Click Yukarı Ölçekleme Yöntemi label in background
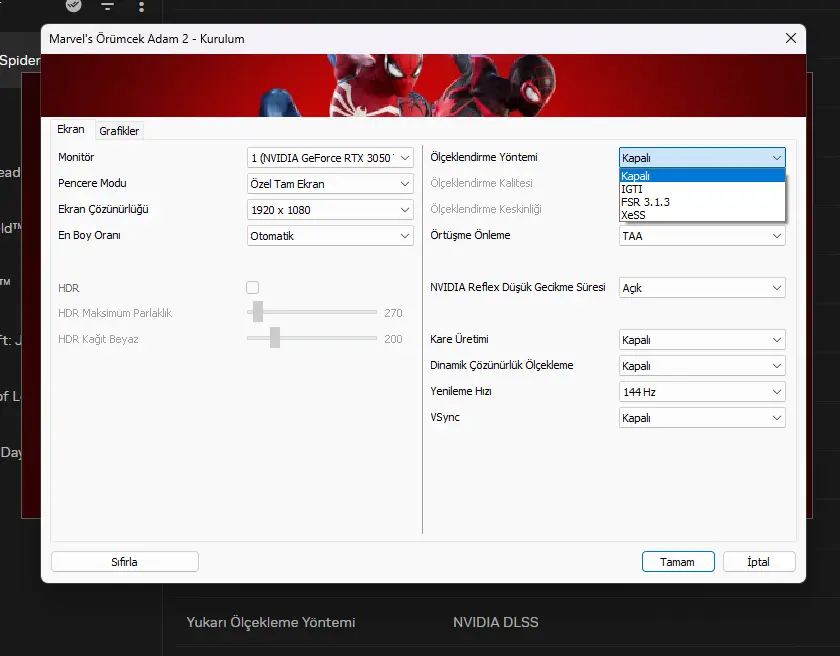This screenshot has width=840, height=656. tap(271, 622)
